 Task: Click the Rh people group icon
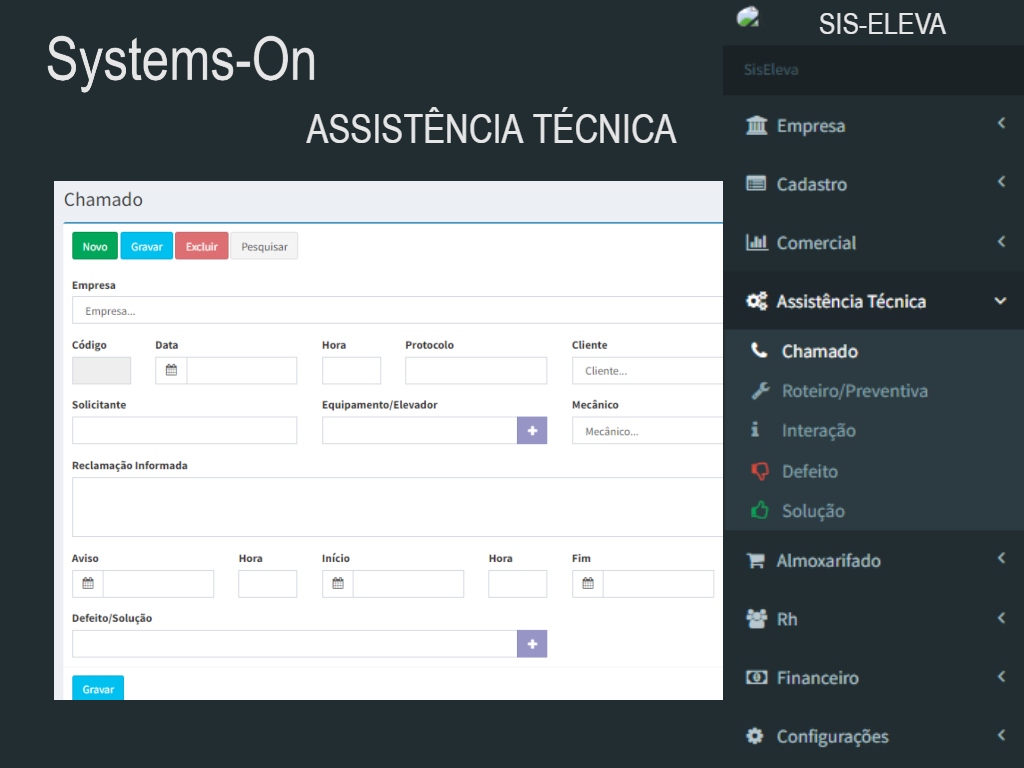coord(756,618)
